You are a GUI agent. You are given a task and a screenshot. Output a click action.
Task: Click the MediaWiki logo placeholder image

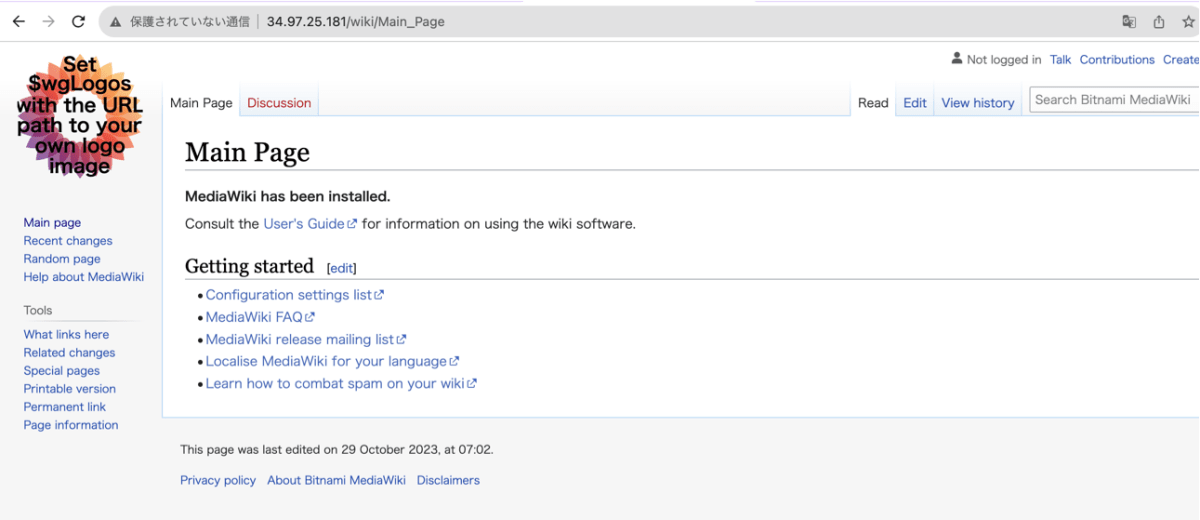80,117
